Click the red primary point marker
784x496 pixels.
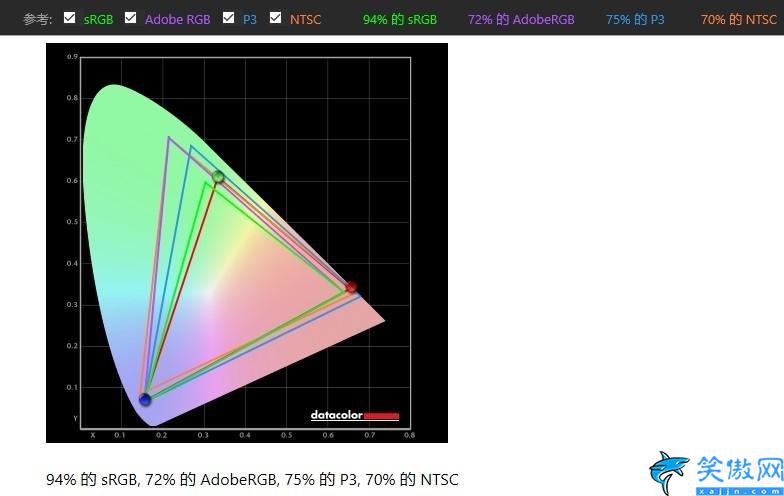point(351,286)
